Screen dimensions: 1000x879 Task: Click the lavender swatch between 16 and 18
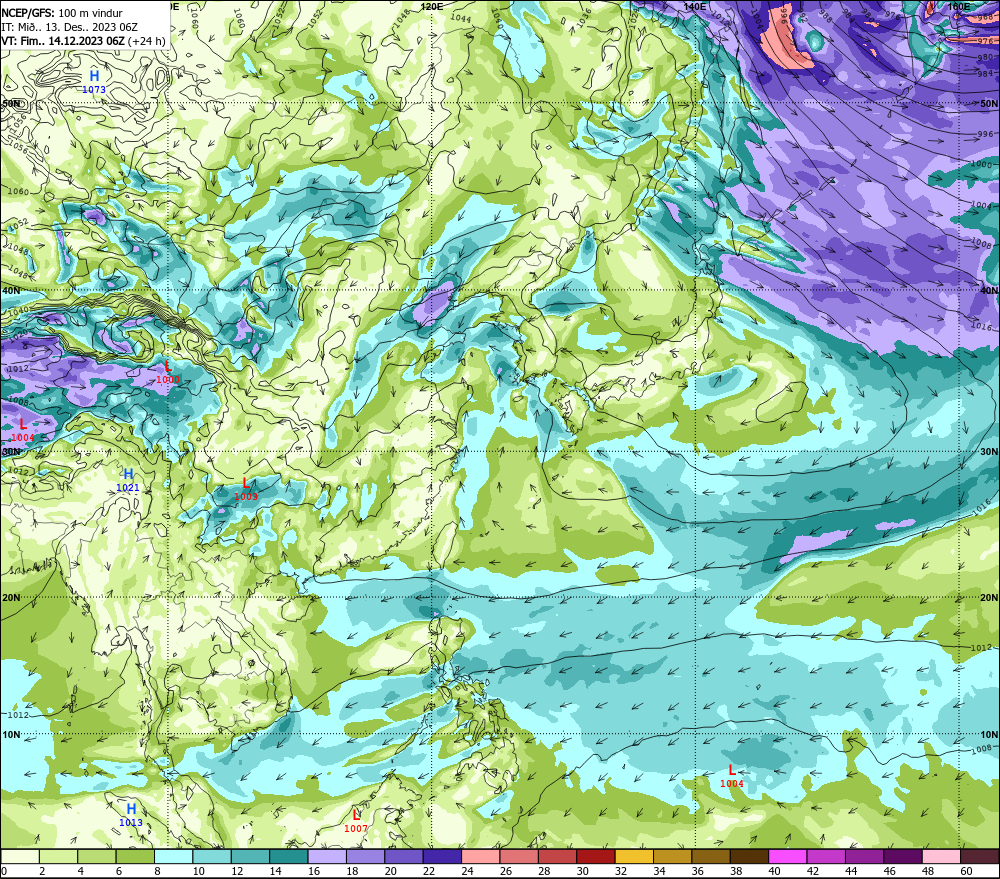coord(327,856)
